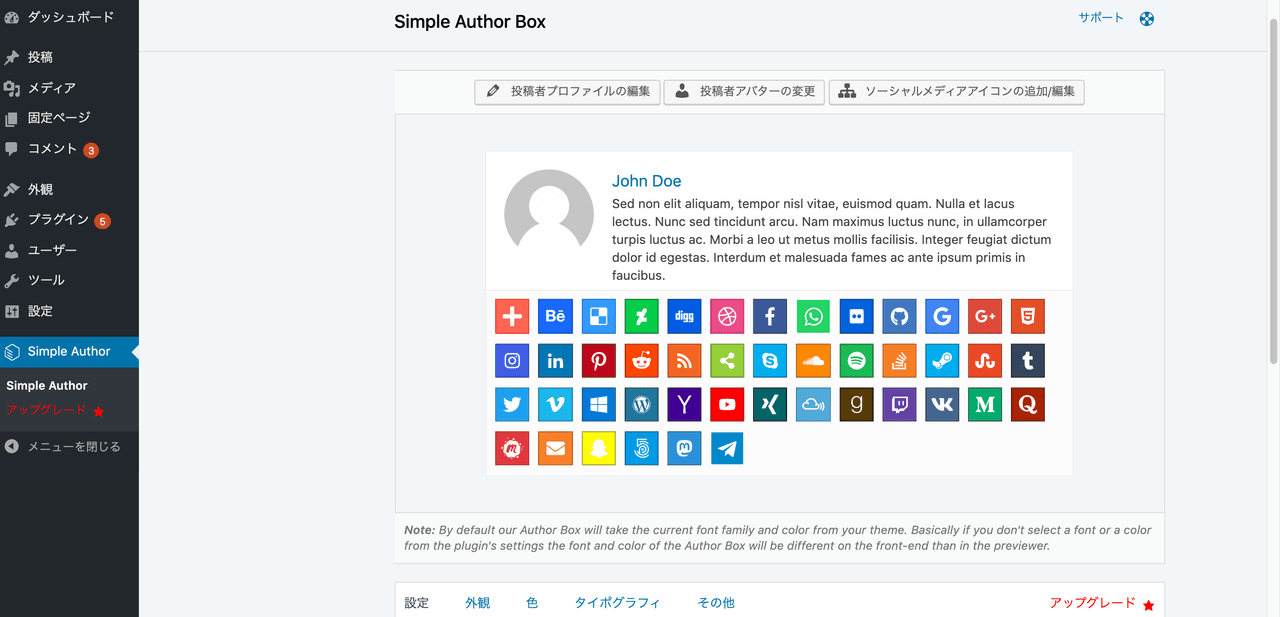Select the HTML5 shield icon
Screen dimensions: 1280x617
coord(1028,317)
